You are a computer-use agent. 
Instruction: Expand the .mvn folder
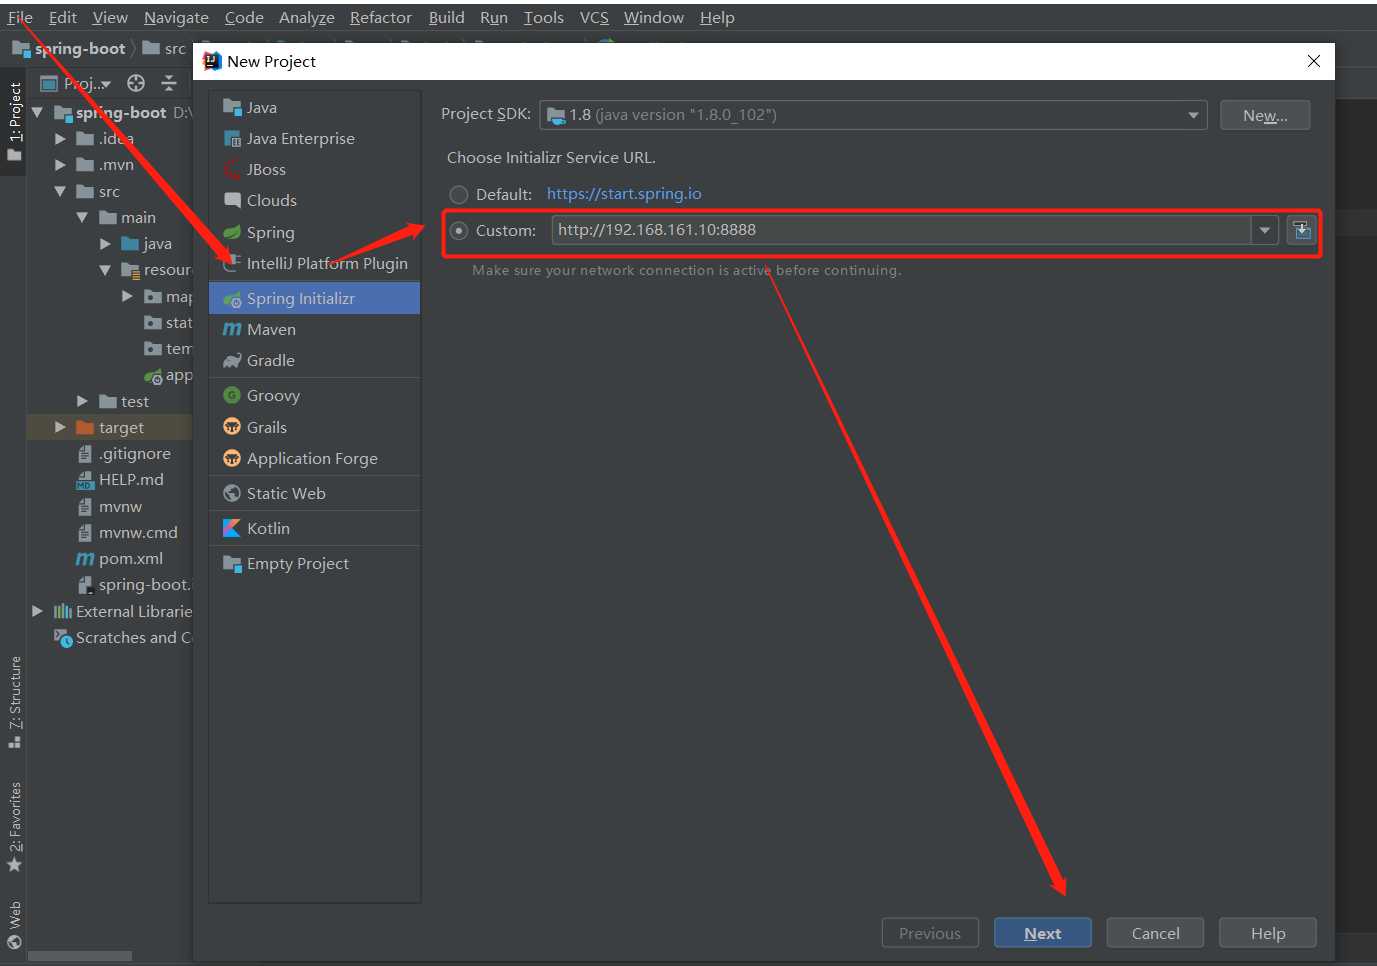click(x=60, y=164)
